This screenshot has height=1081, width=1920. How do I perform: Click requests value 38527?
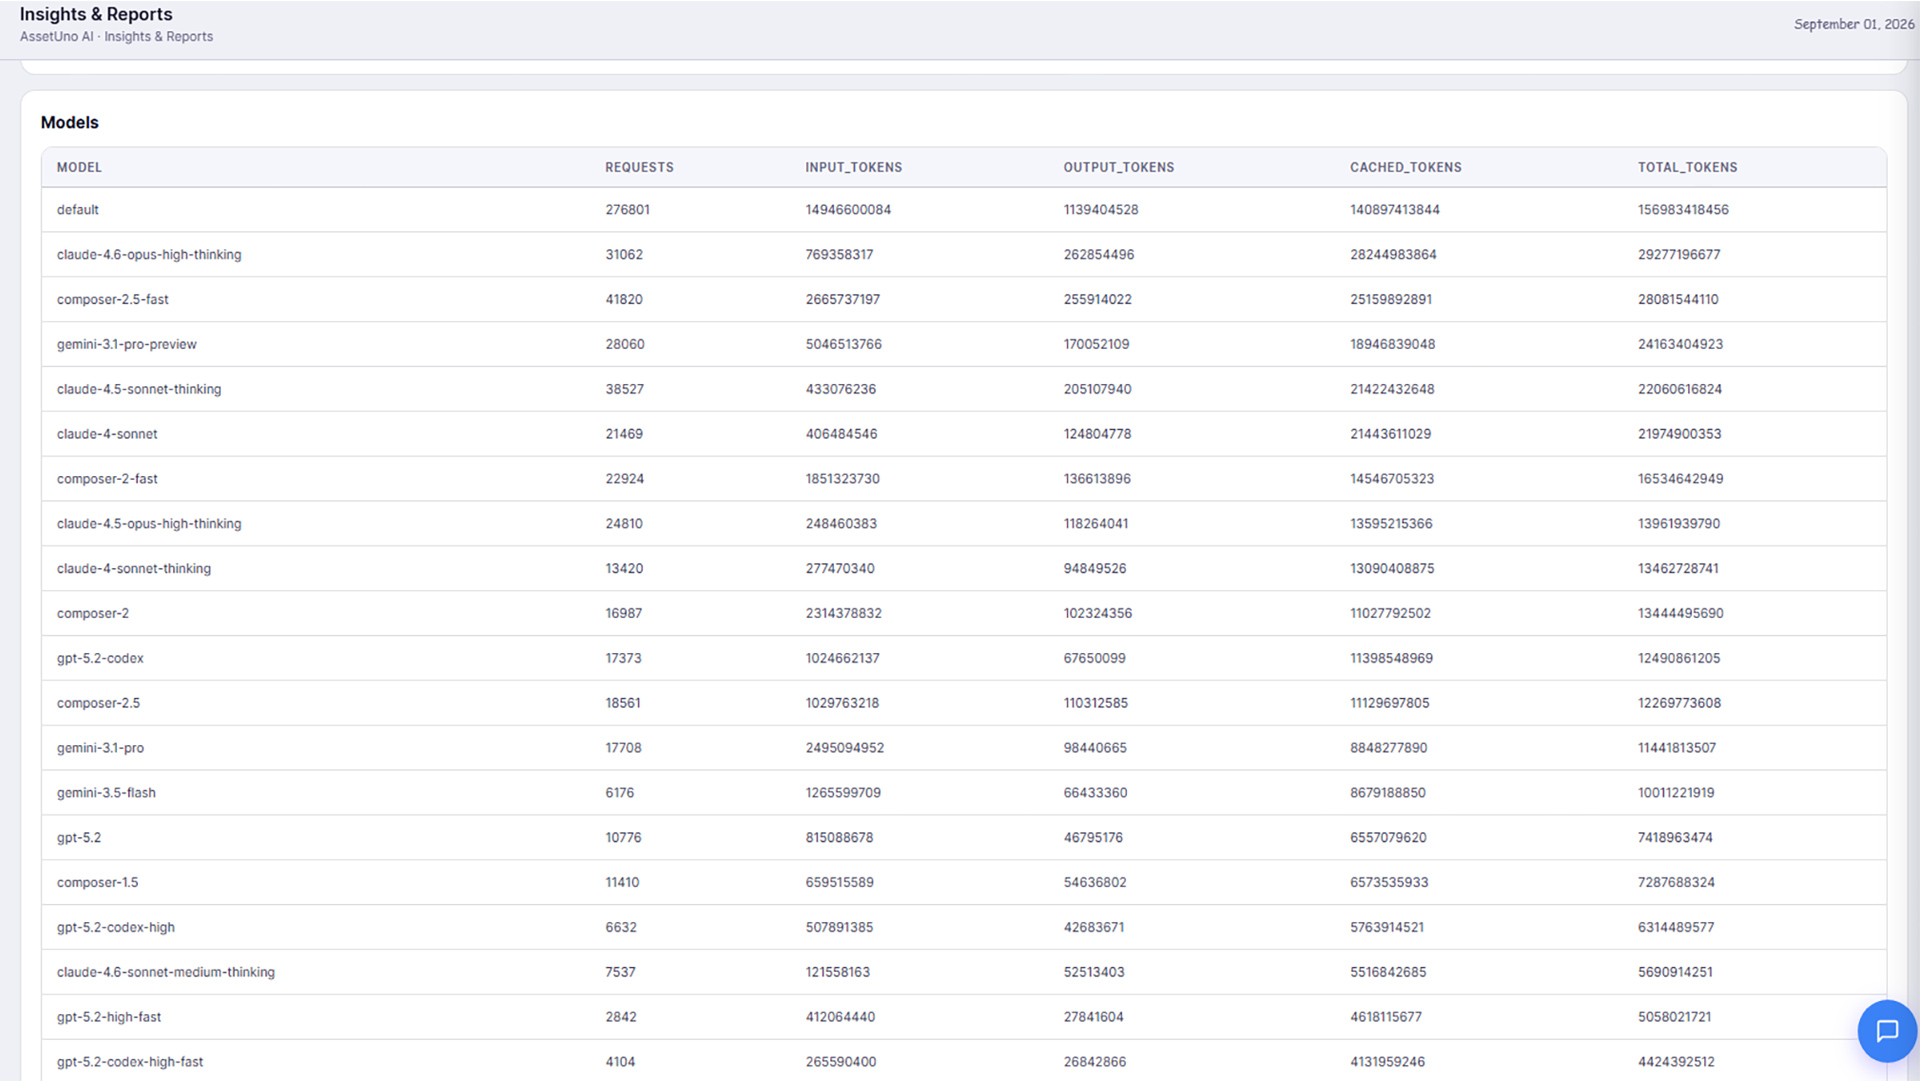(x=624, y=389)
